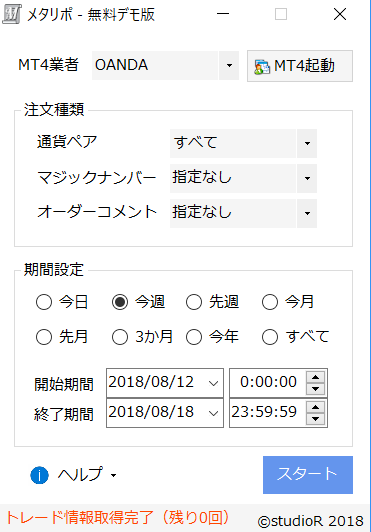Increase the start time with up arrow
Viewport: 371px width, 532px height.
coord(315,377)
